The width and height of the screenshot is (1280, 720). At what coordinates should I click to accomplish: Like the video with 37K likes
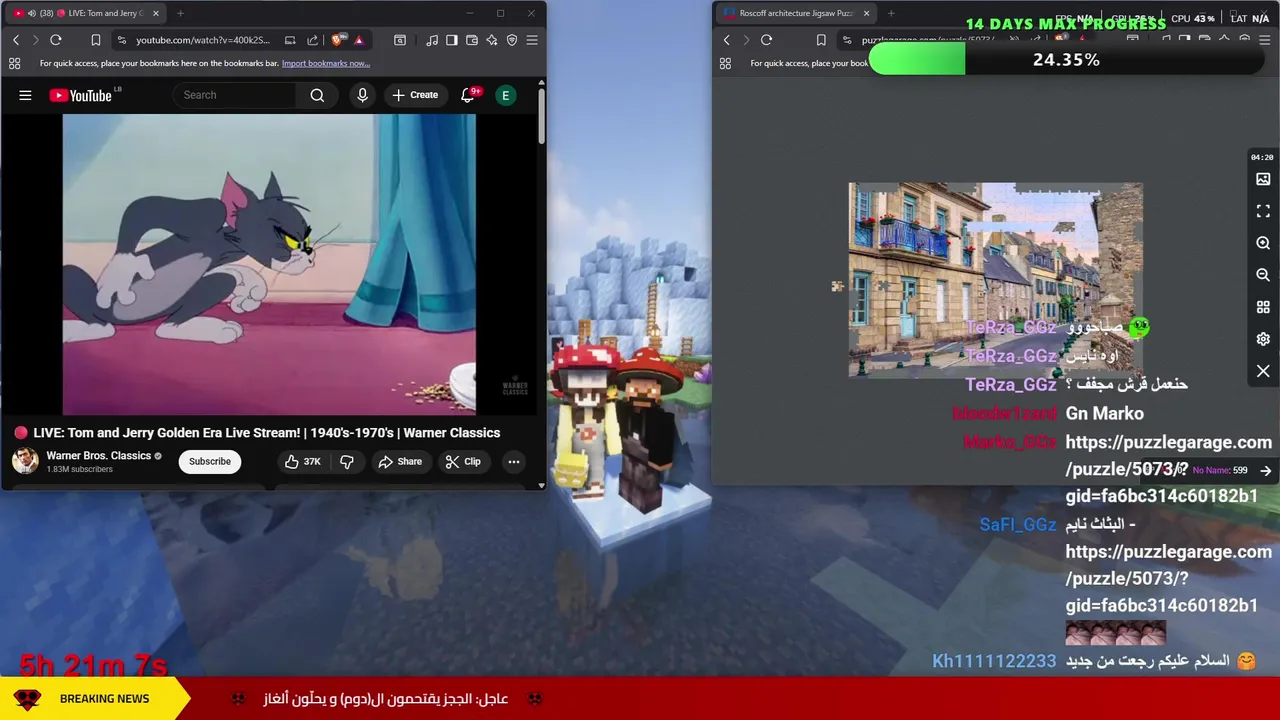[x=302, y=461]
